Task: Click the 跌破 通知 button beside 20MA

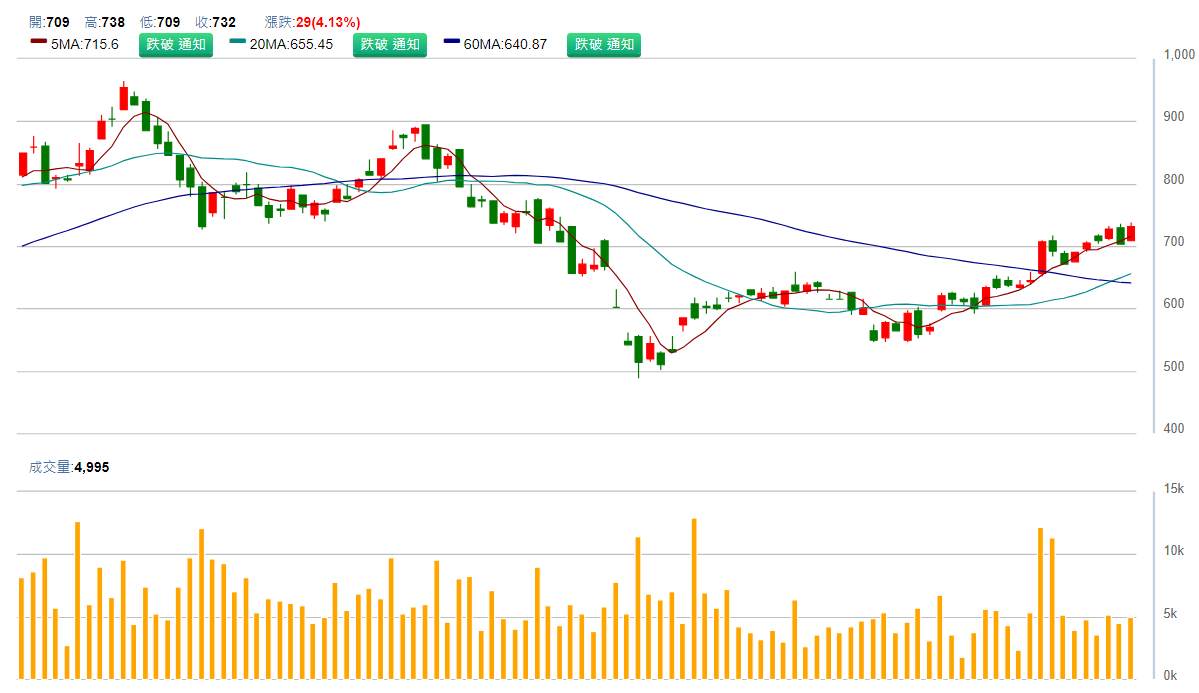Action: point(390,44)
